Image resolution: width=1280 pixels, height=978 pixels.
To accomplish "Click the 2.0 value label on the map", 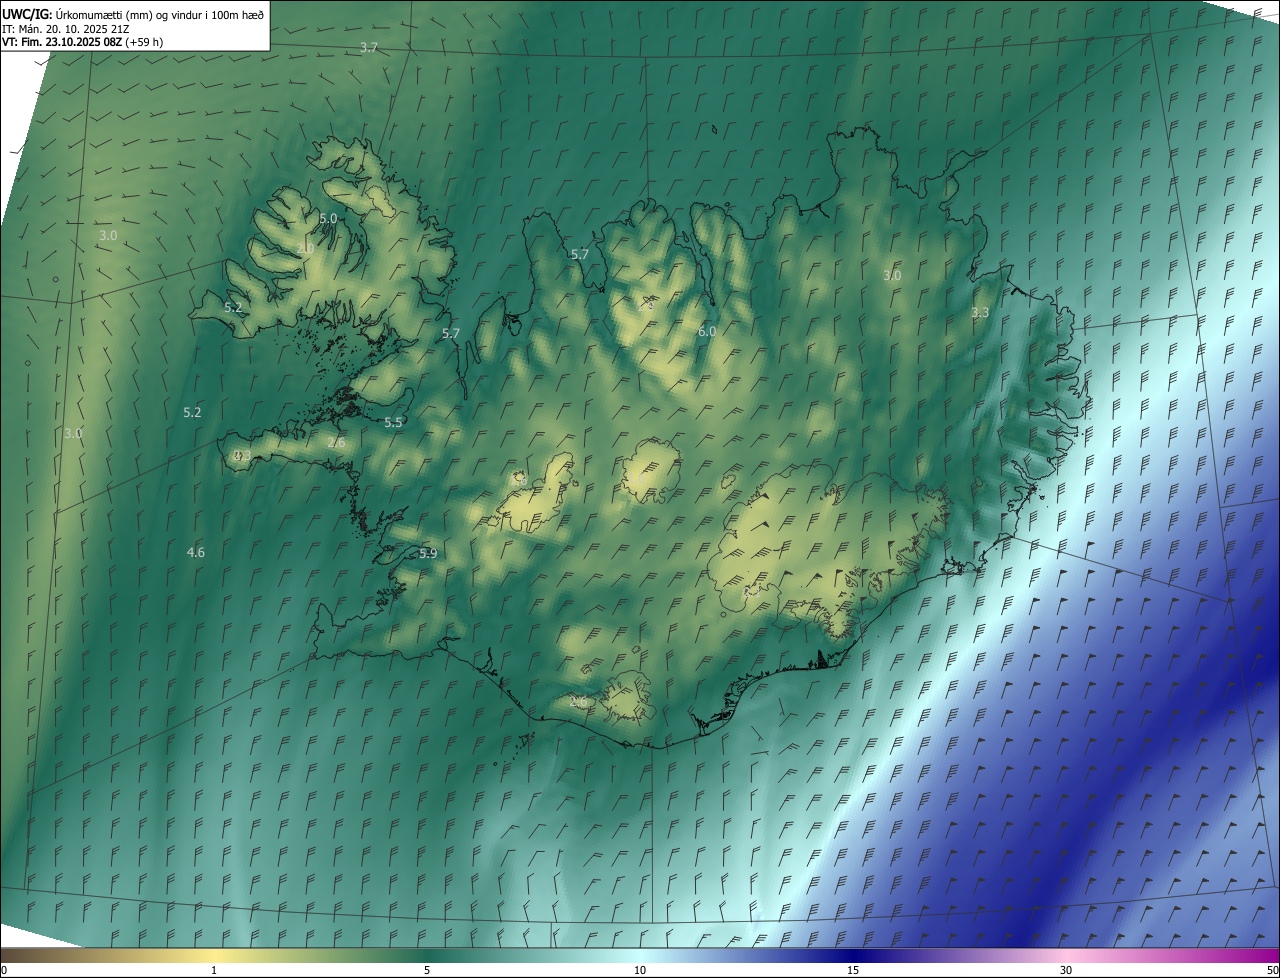I will coord(305,248).
